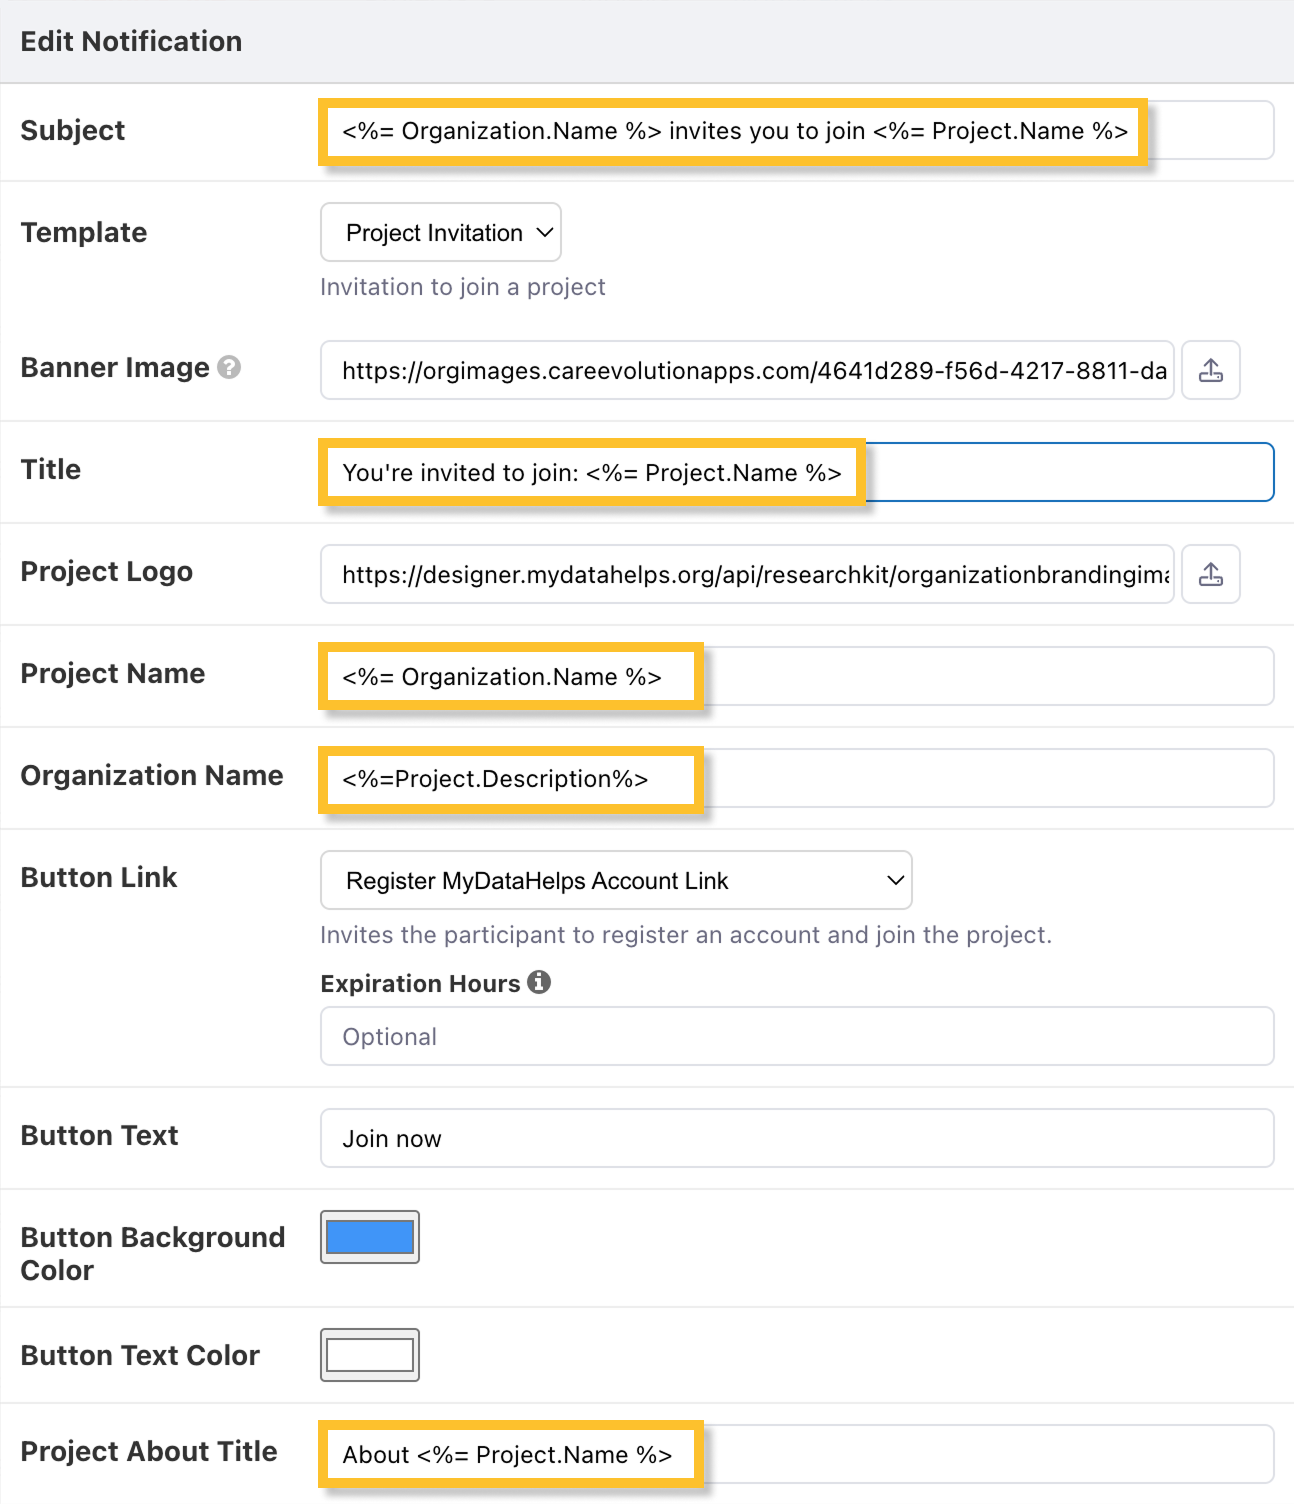
Task: Click the Button Text field containing Join now
Action: click(796, 1138)
